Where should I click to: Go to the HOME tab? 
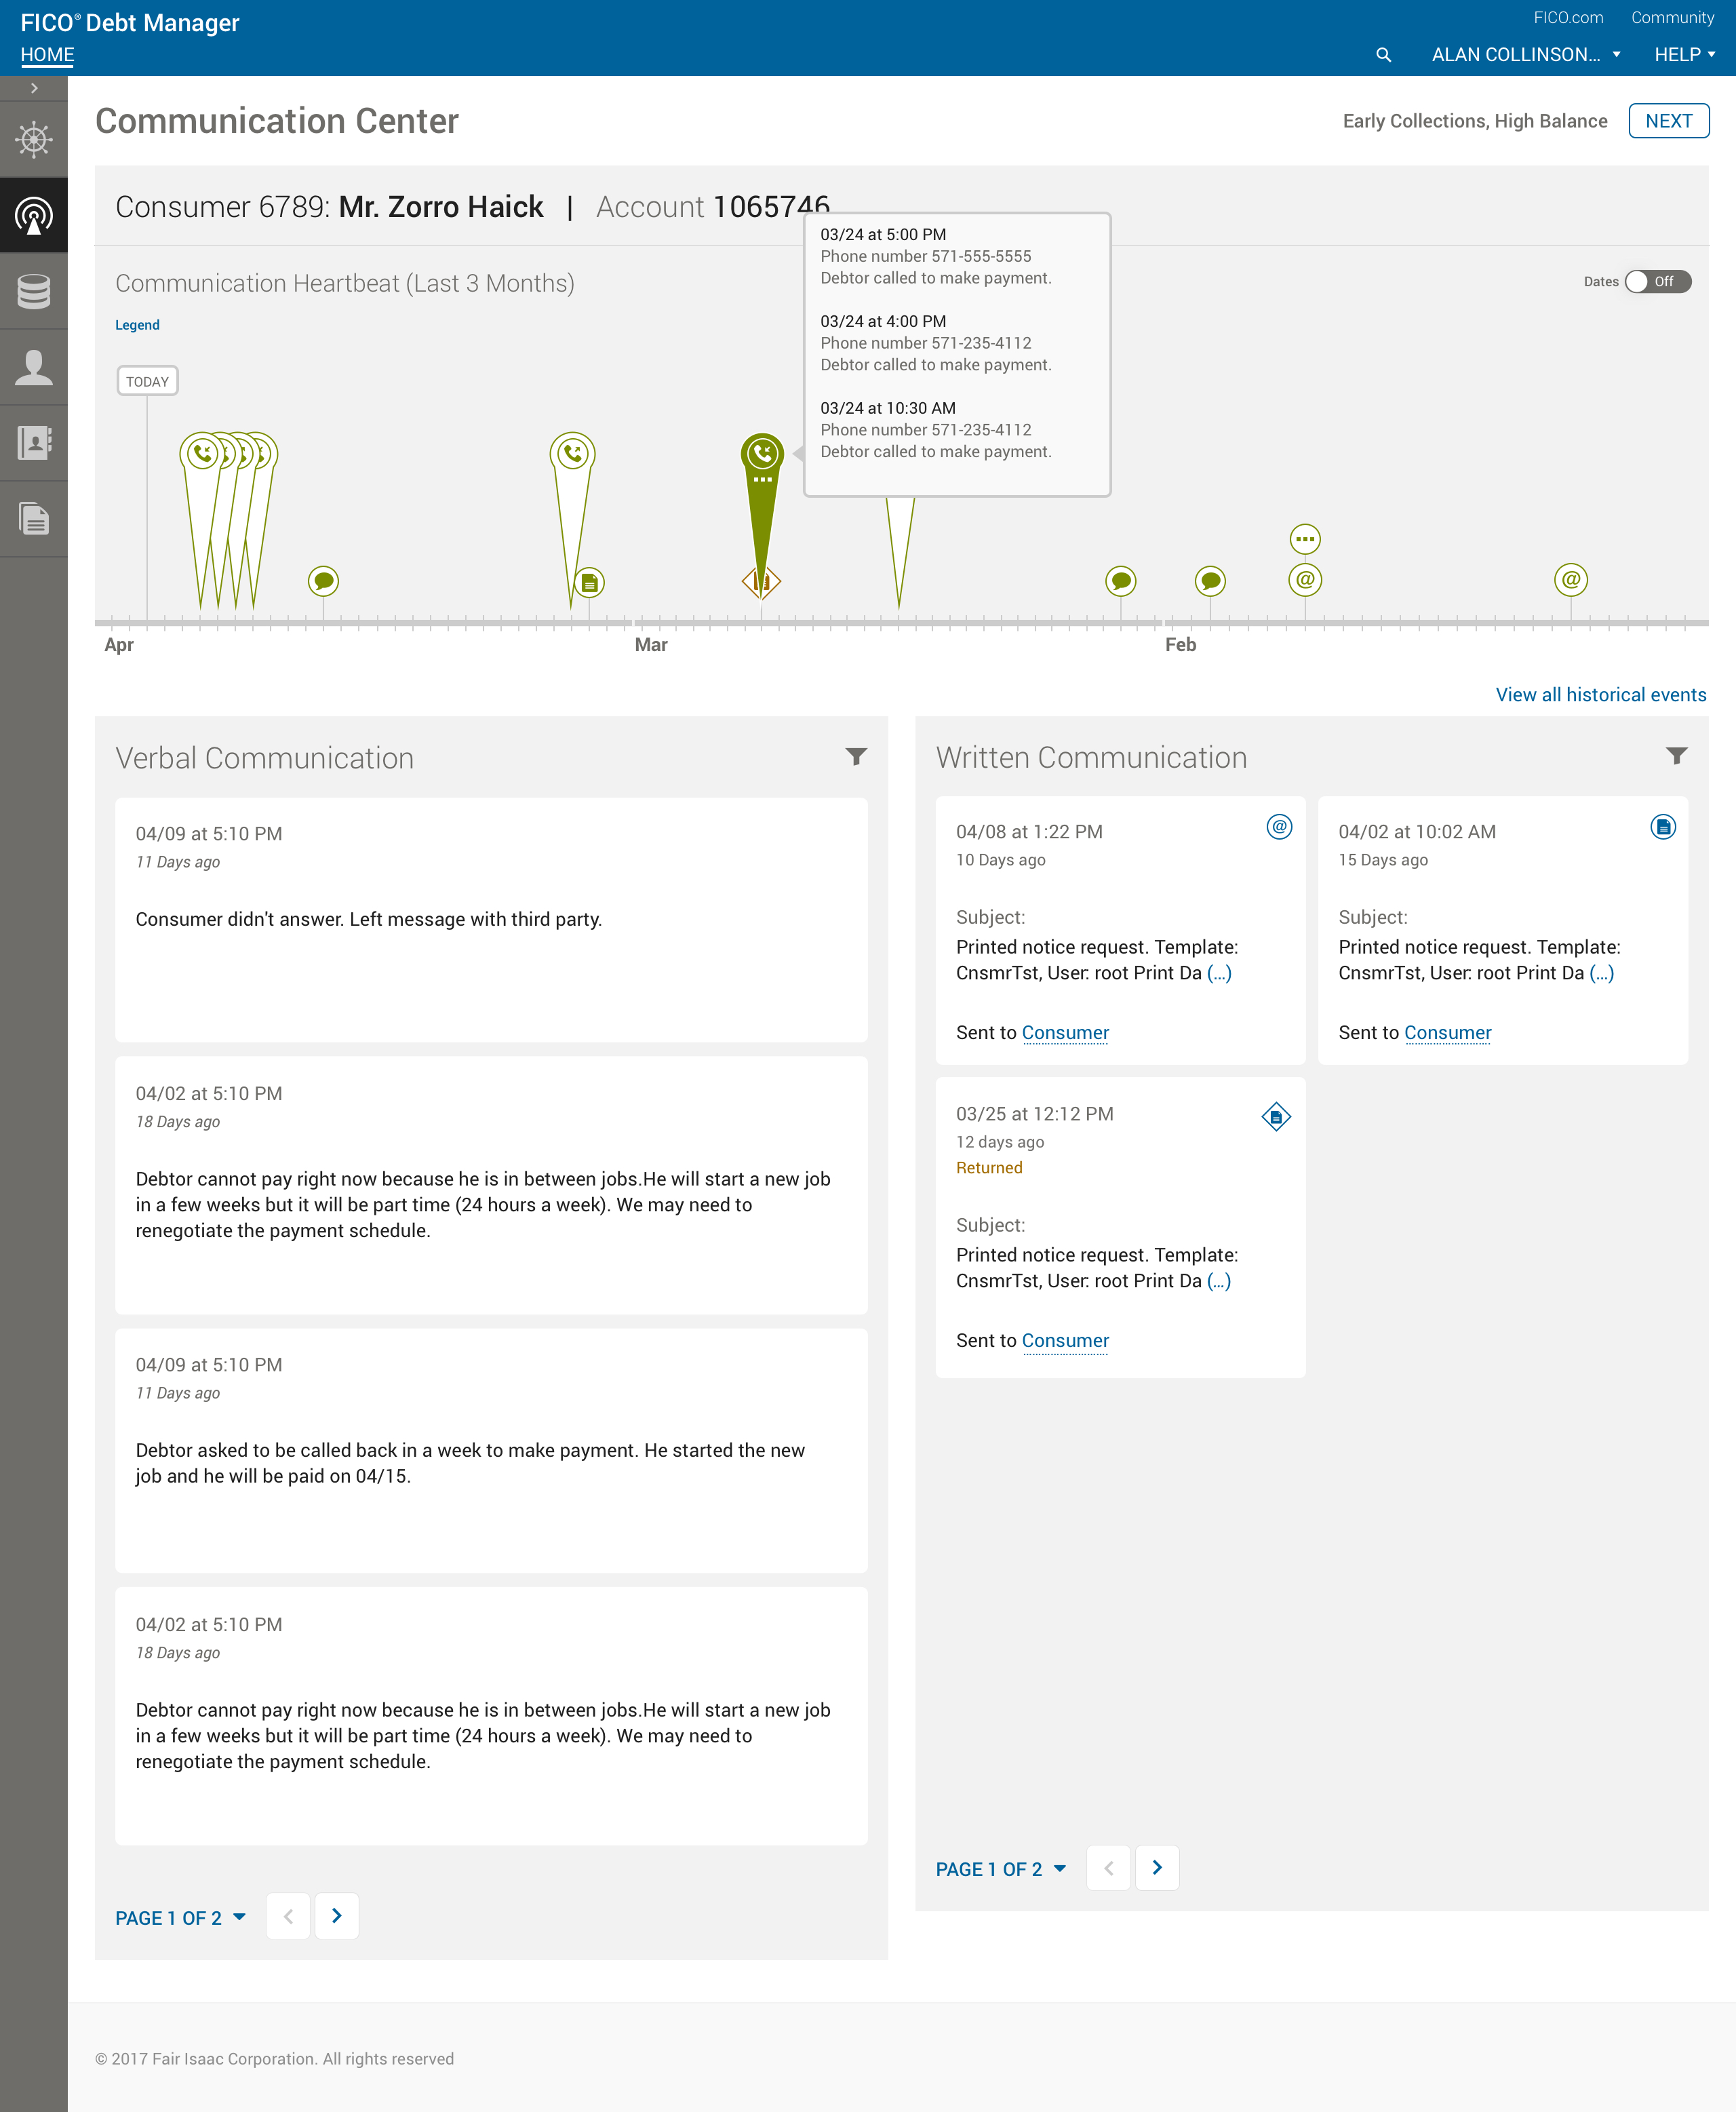(47, 55)
